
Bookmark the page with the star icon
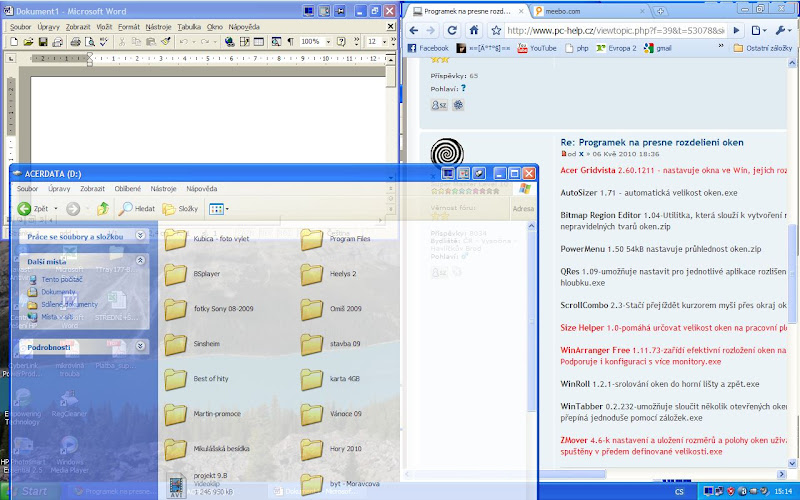[496, 31]
